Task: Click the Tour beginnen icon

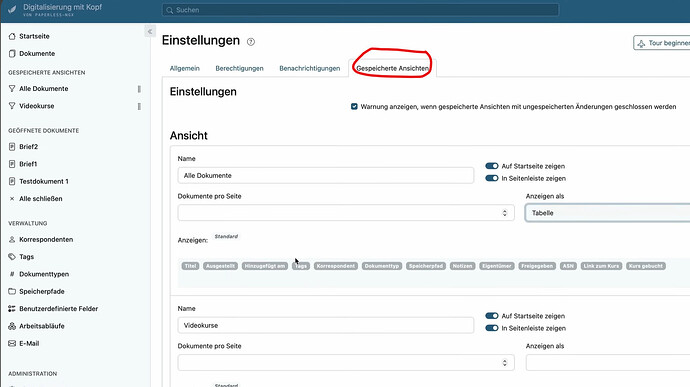Action: coord(641,43)
